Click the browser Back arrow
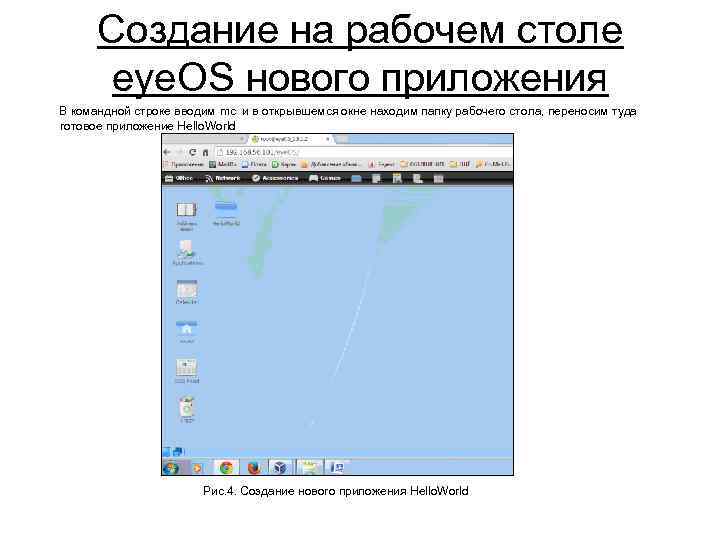This screenshot has height=540, width=720. [x=167, y=152]
